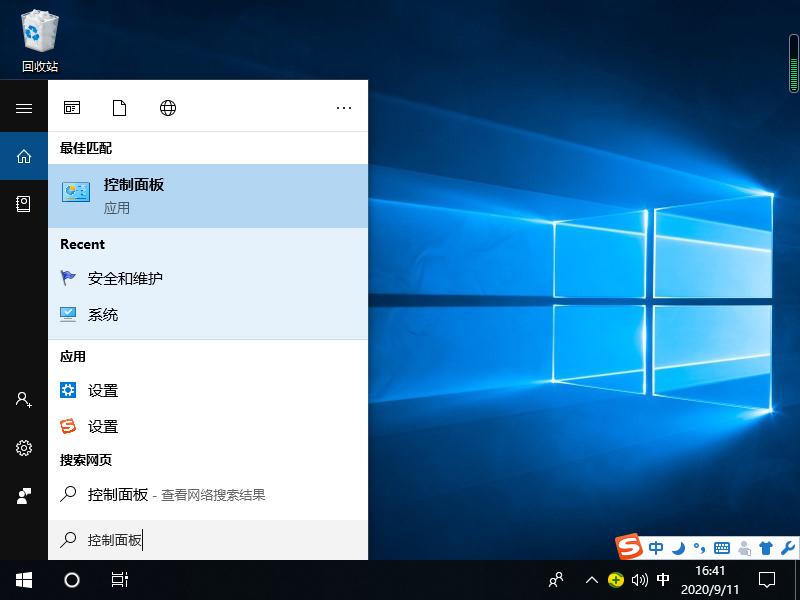Image resolution: width=800 pixels, height=600 pixels.
Task: Open the Sogou virtual keyboard icon
Action: (x=722, y=547)
